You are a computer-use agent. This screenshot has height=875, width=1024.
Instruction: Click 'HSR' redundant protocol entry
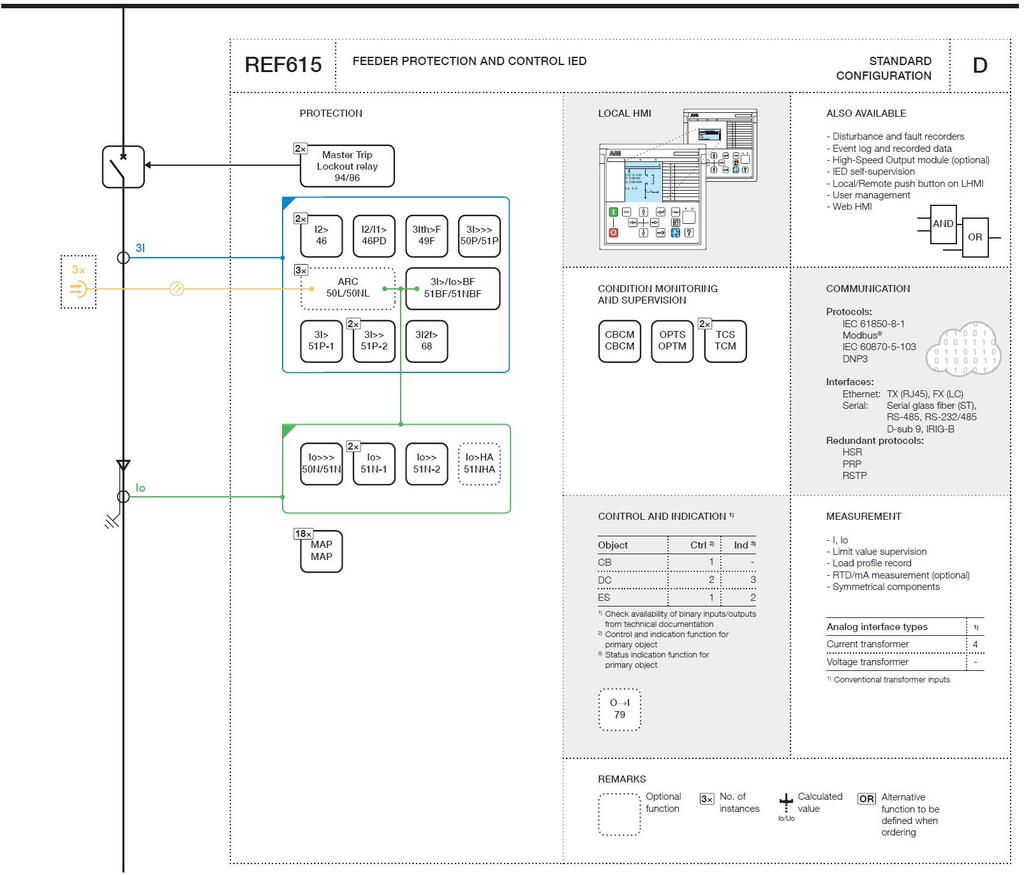(x=852, y=452)
